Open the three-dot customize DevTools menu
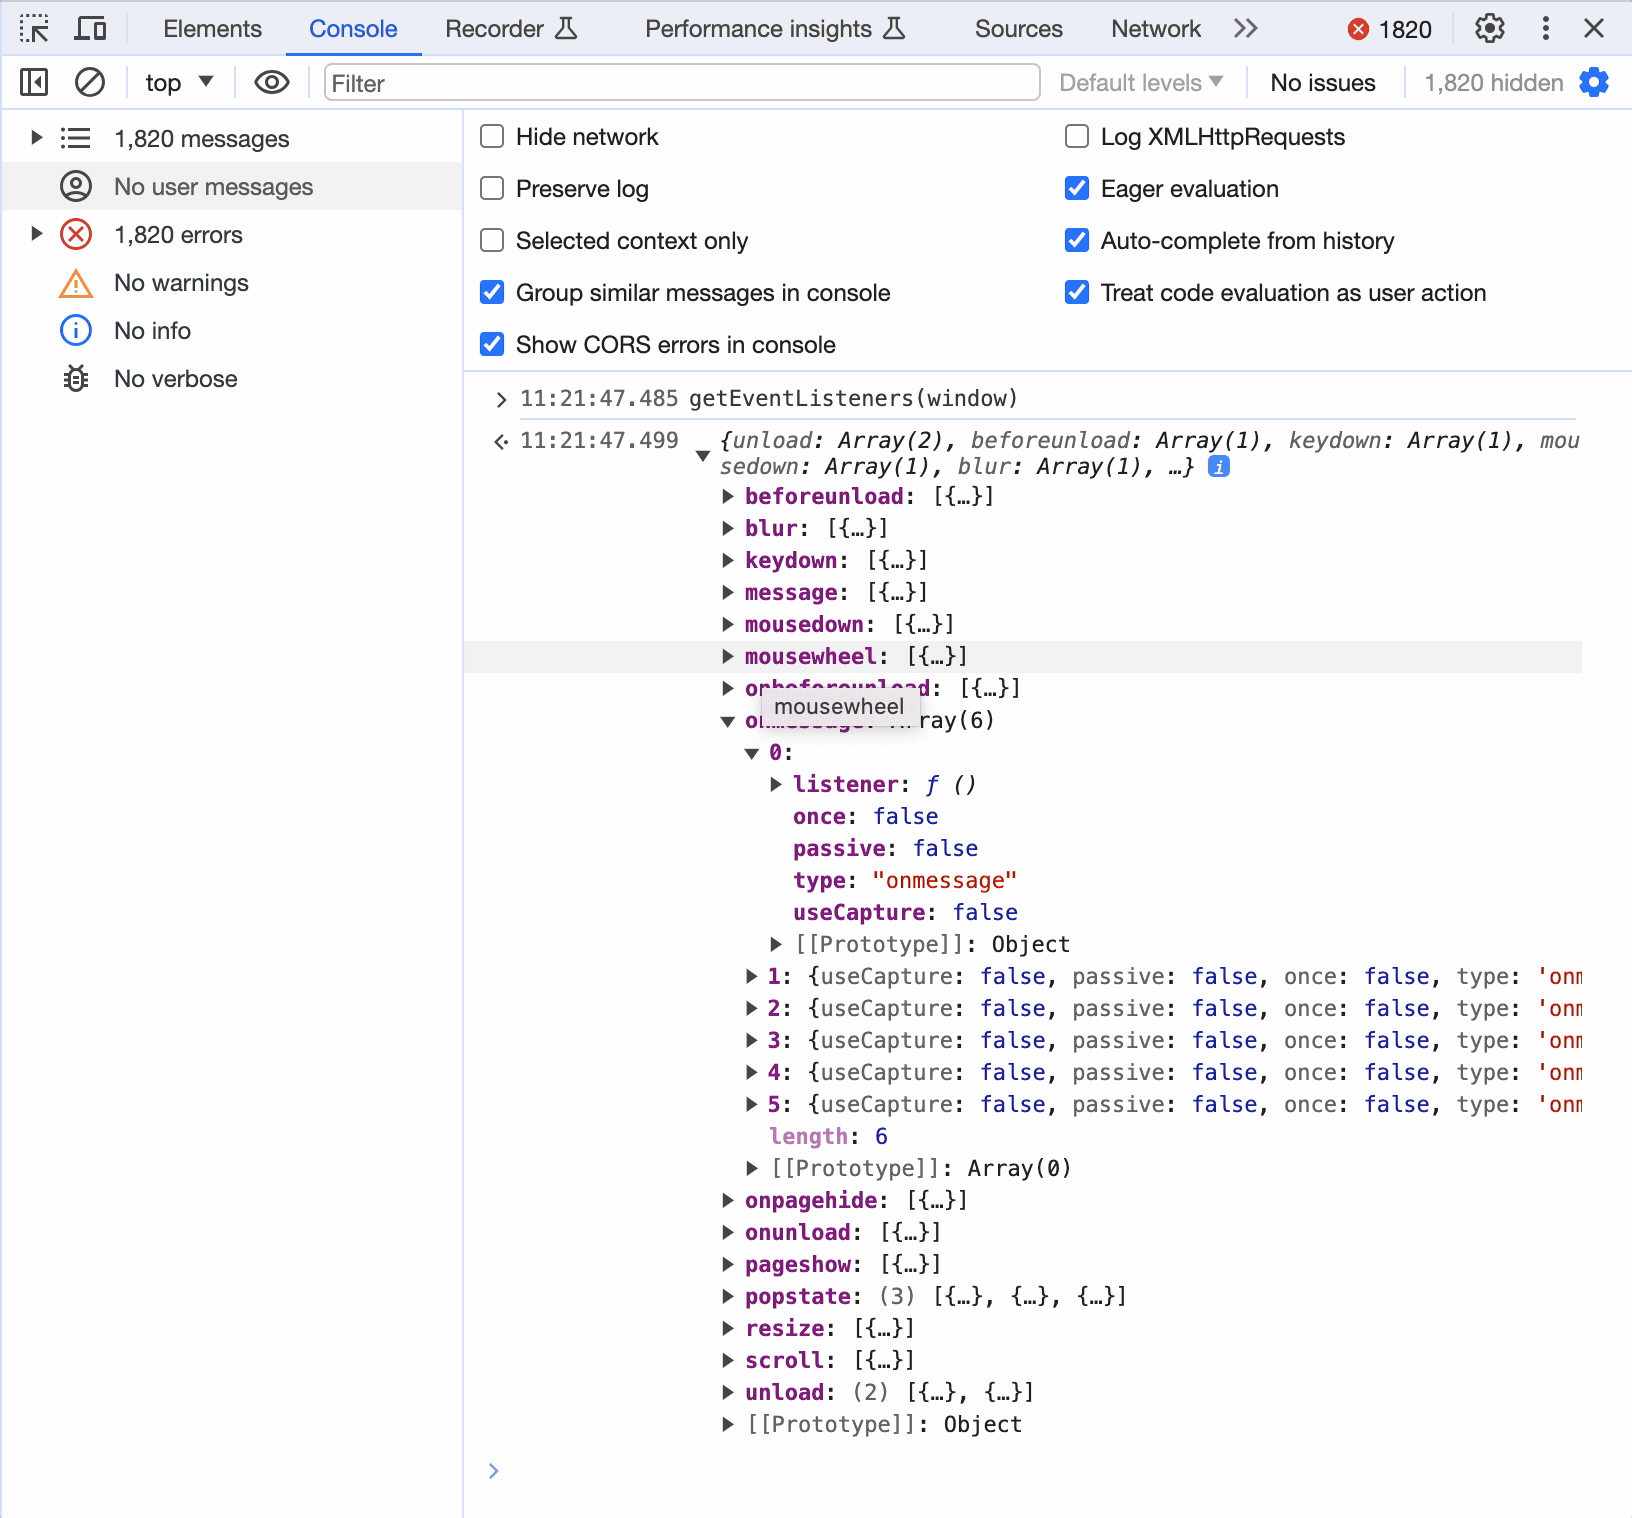 click(1545, 29)
